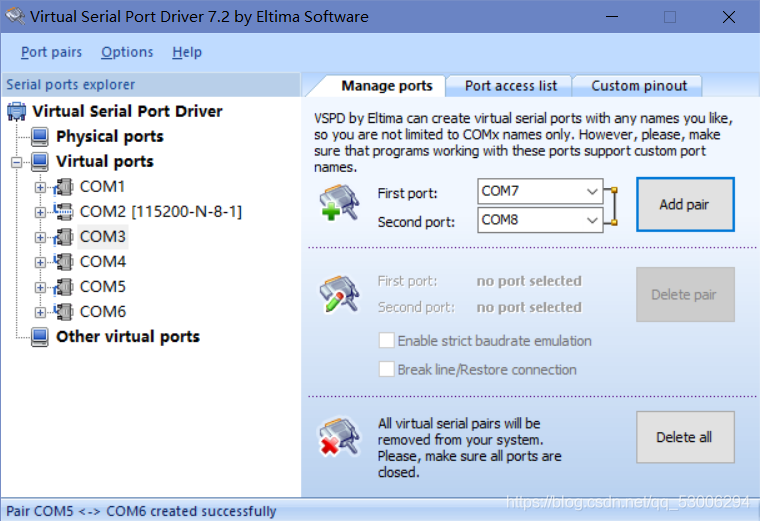Select COM3 in the ports tree
Screen dimensions: 760x521
(102, 237)
